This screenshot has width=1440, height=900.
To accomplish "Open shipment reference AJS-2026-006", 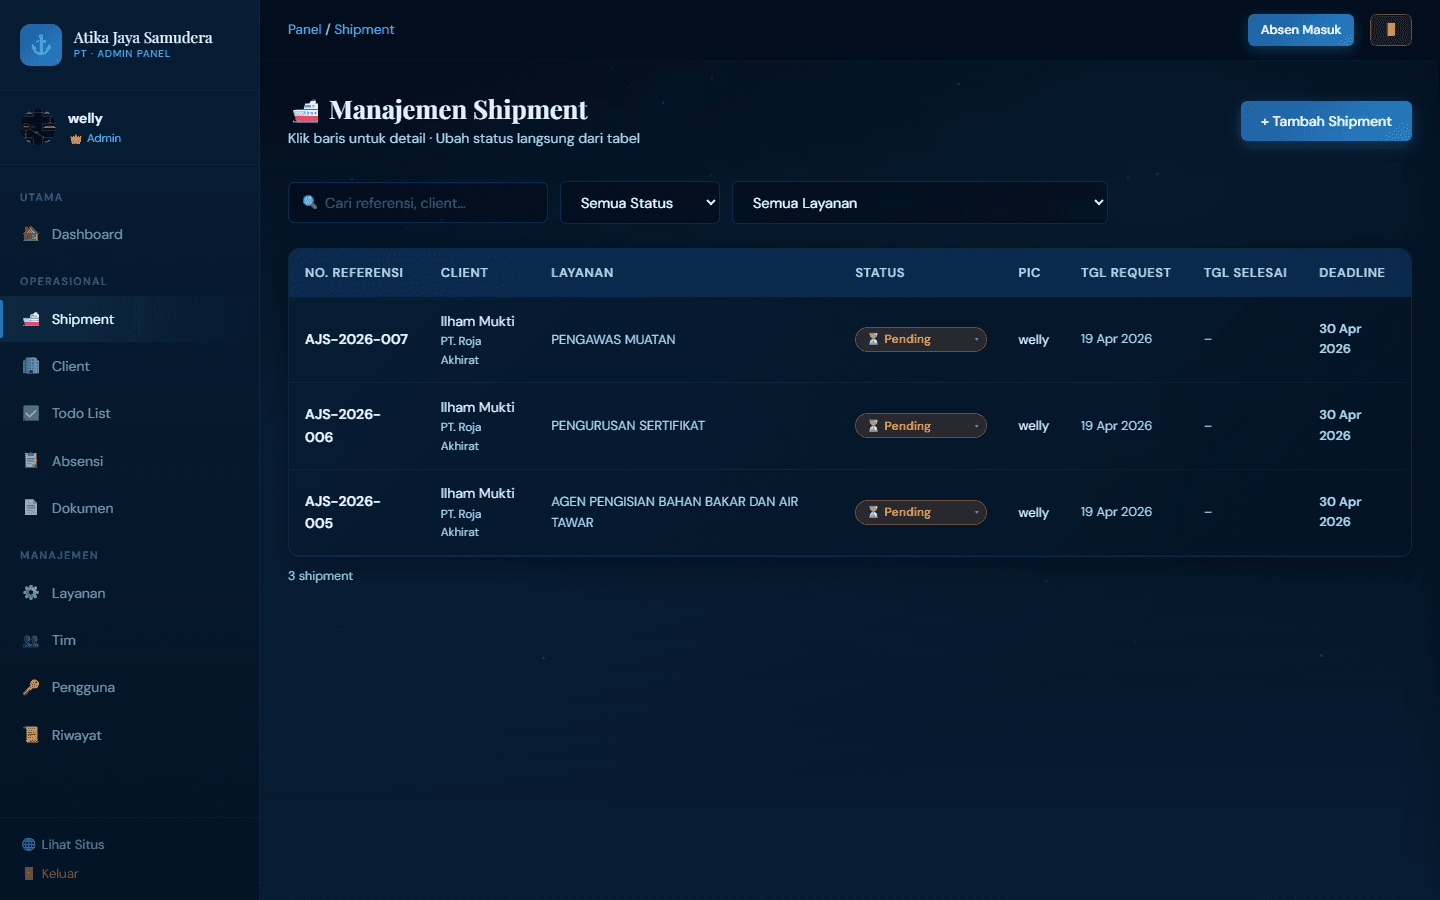I will (x=343, y=426).
